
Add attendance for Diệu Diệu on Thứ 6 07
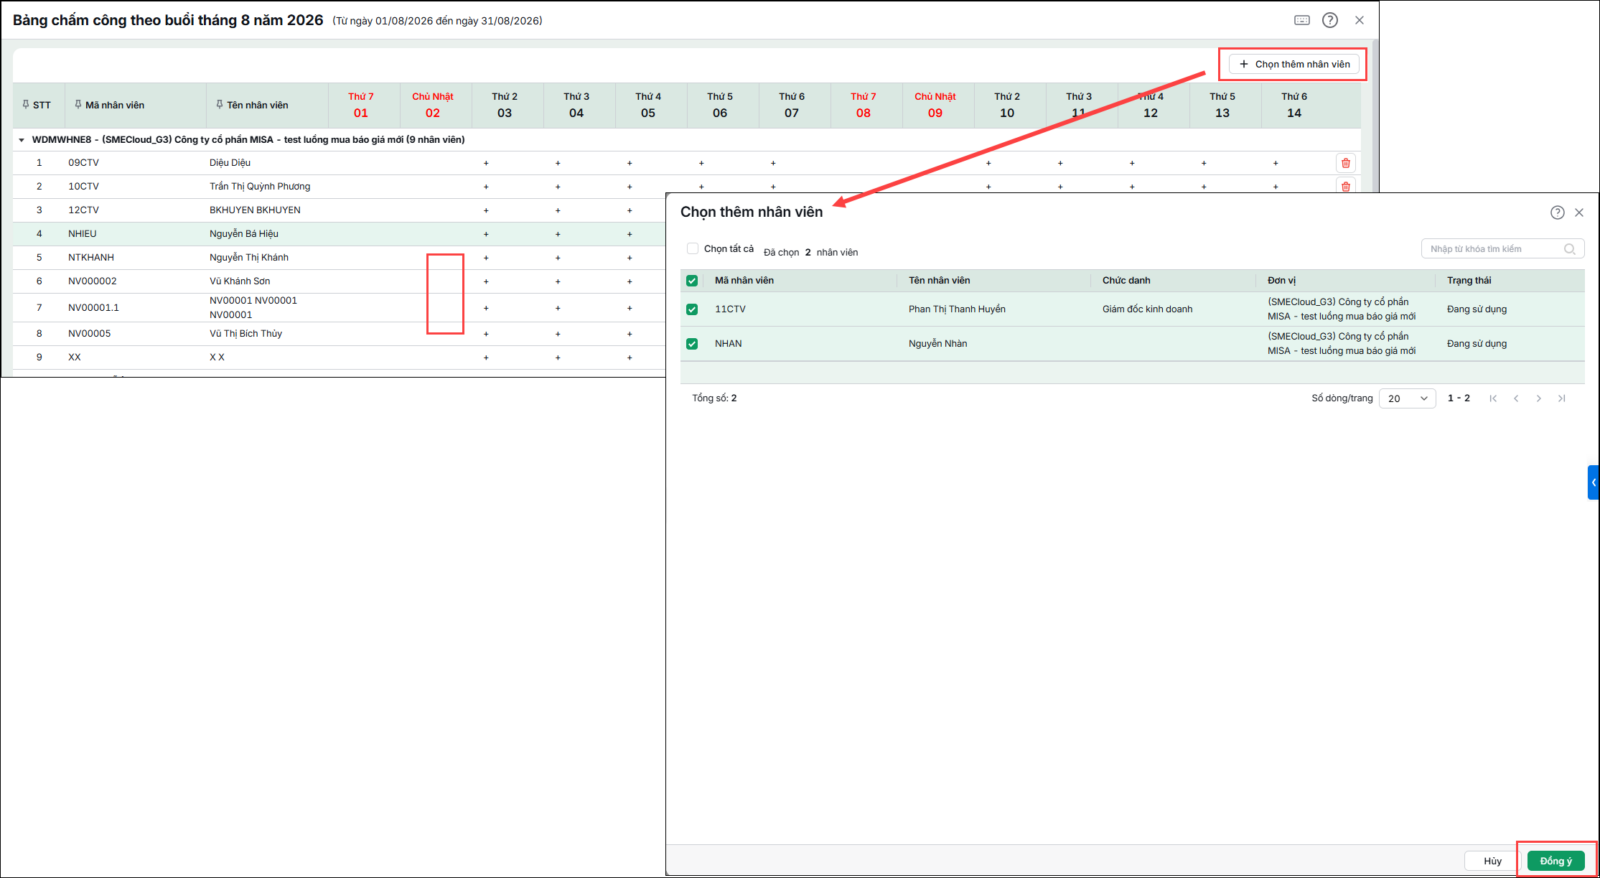tap(773, 163)
